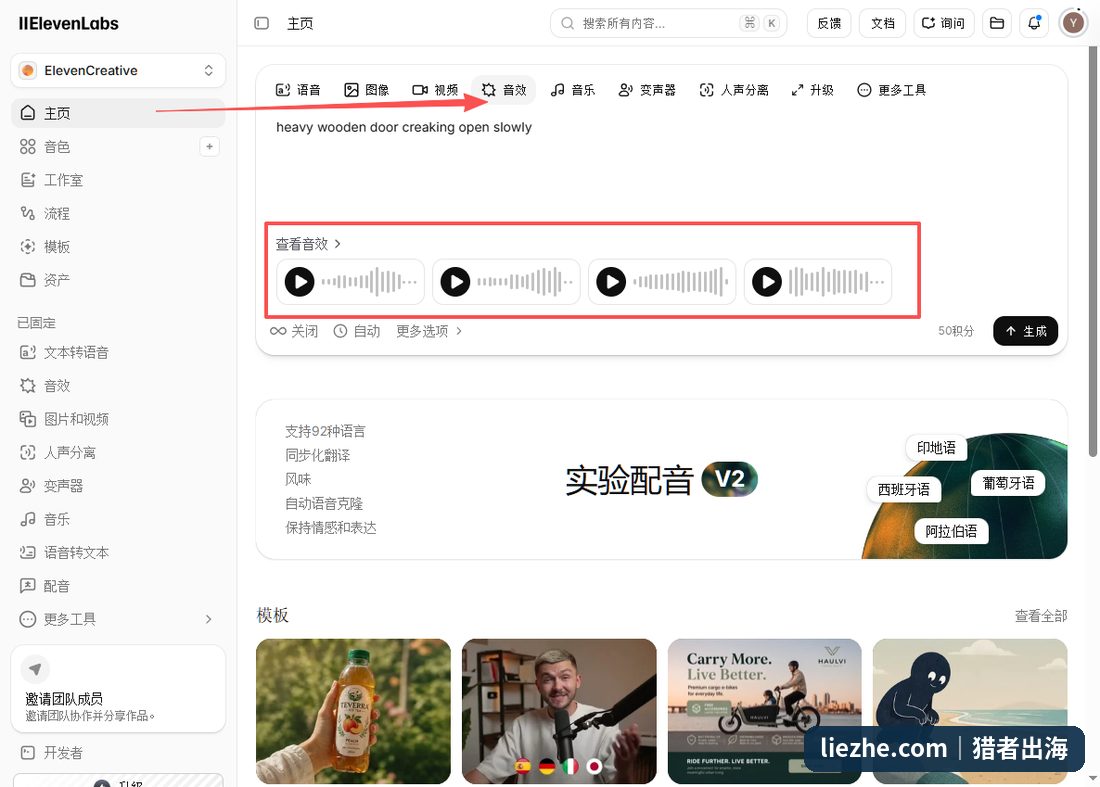The width and height of the screenshot is (1100, 787).
Task: Select the 视频 tab
Action: click(x=435, y=90)
